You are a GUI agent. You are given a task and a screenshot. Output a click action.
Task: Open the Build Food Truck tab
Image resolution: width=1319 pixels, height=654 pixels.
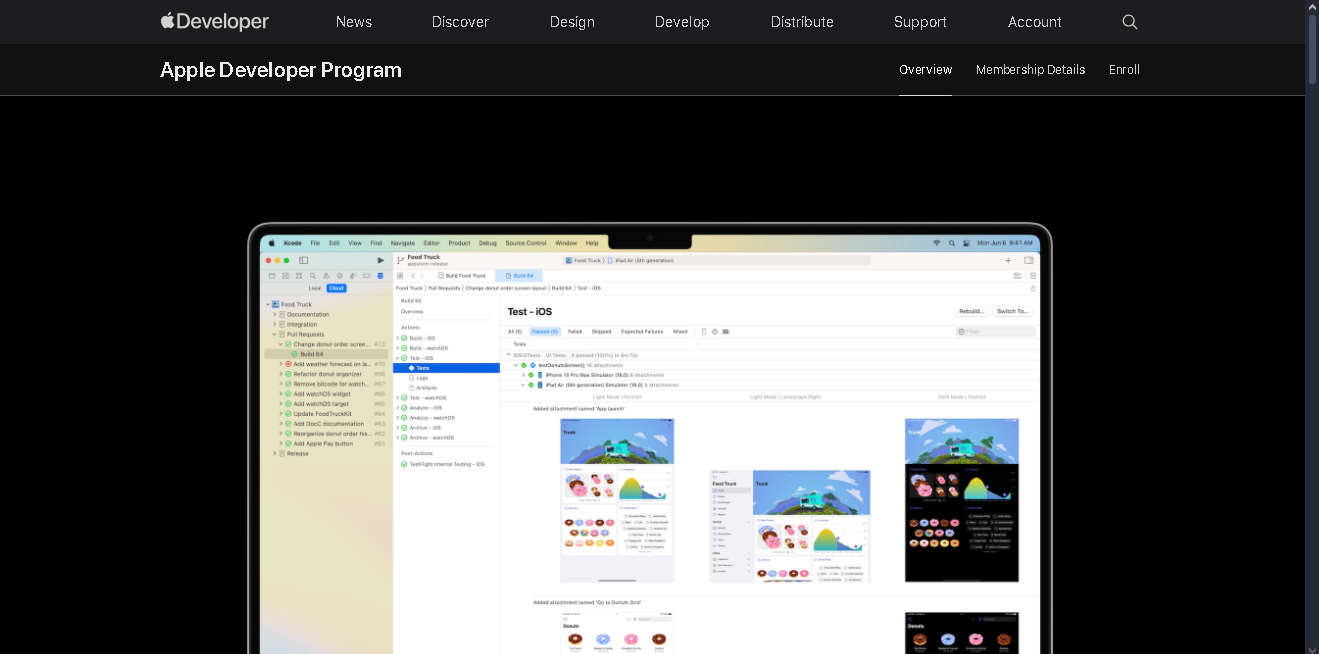460,276
